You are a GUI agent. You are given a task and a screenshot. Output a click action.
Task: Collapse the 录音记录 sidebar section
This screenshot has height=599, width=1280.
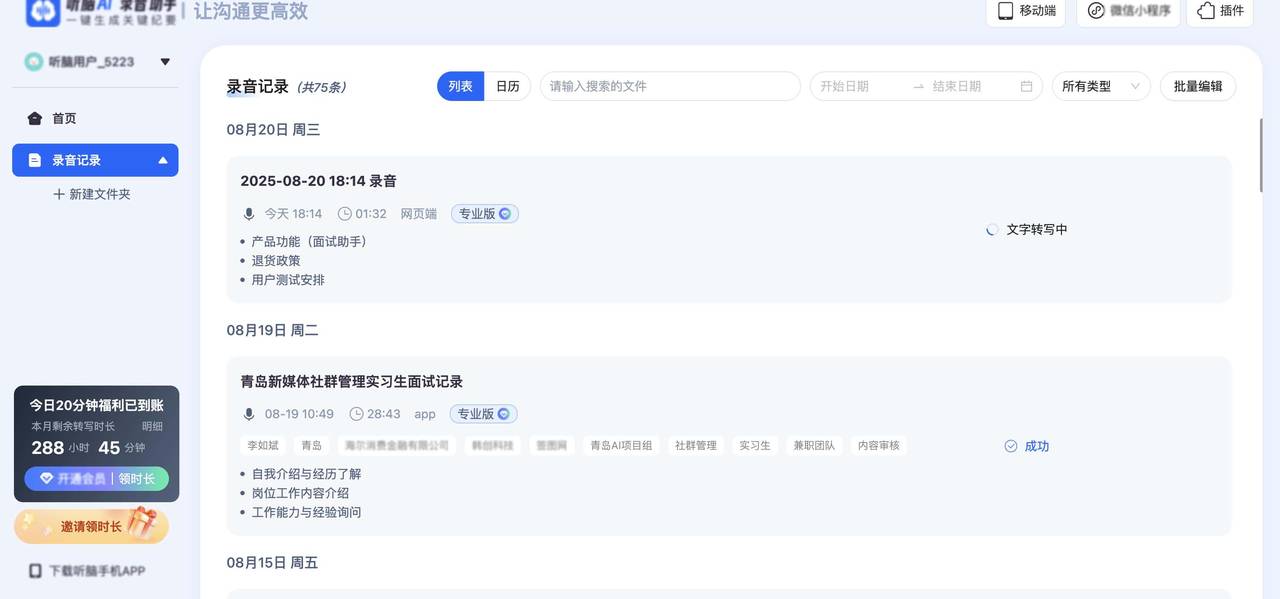coord(163,159)
